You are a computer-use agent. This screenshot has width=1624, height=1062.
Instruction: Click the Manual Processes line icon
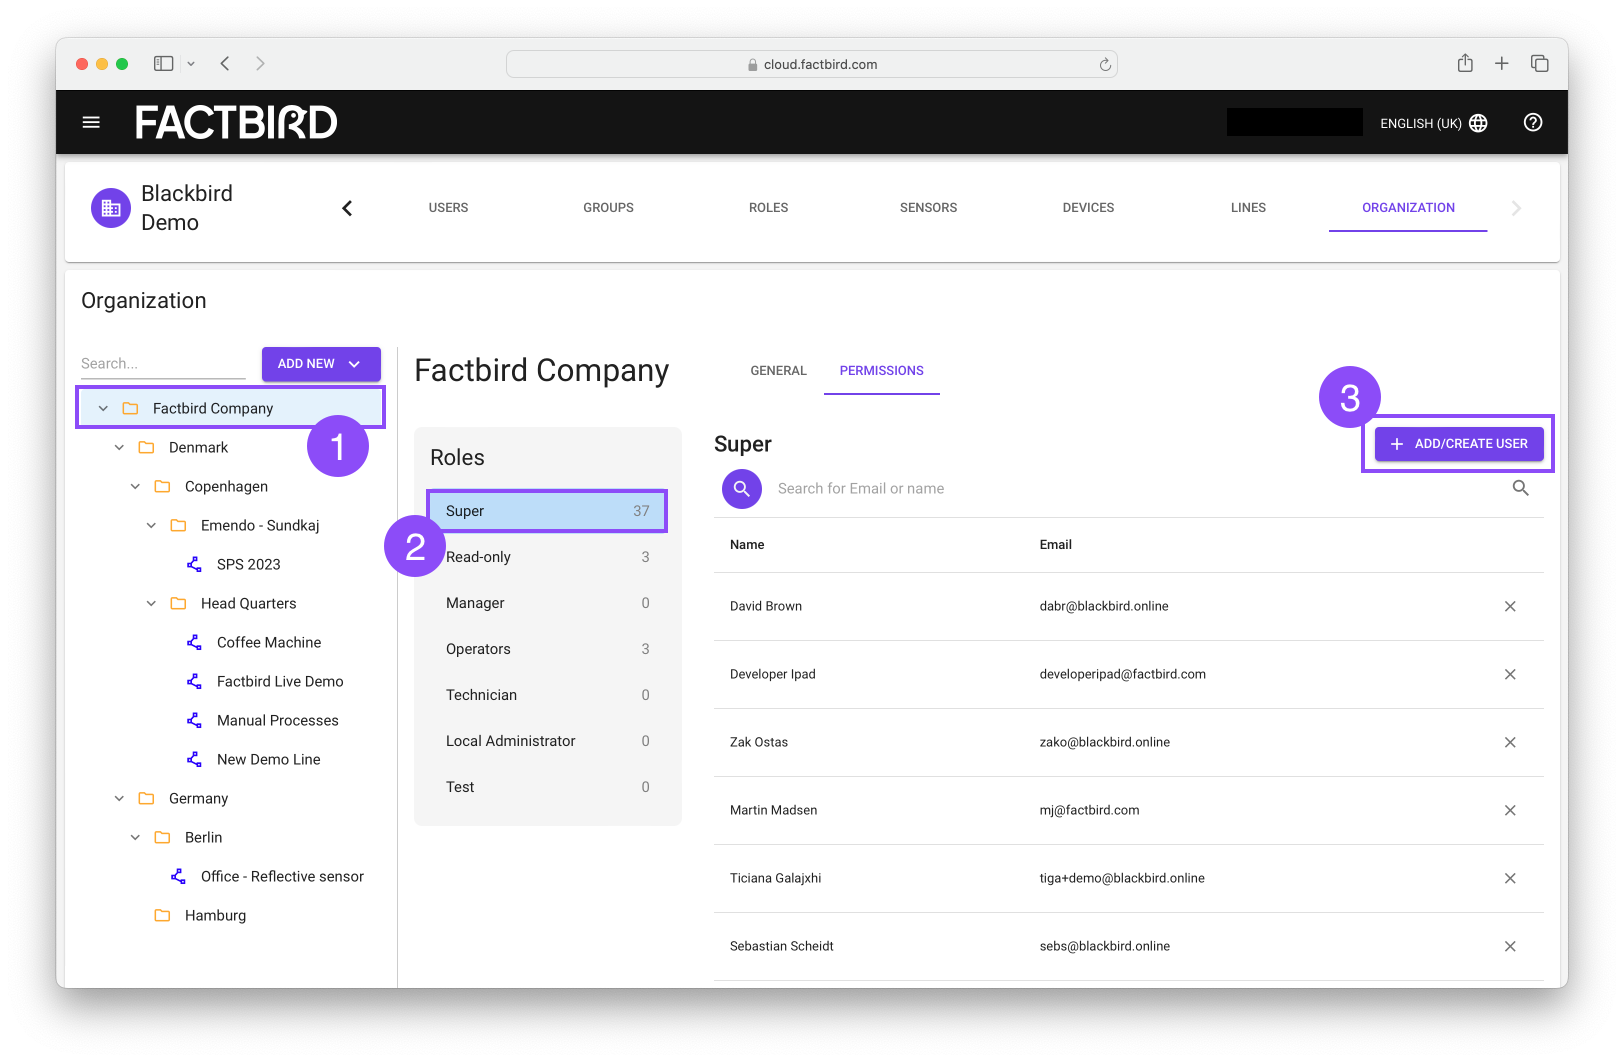(194, 720)
